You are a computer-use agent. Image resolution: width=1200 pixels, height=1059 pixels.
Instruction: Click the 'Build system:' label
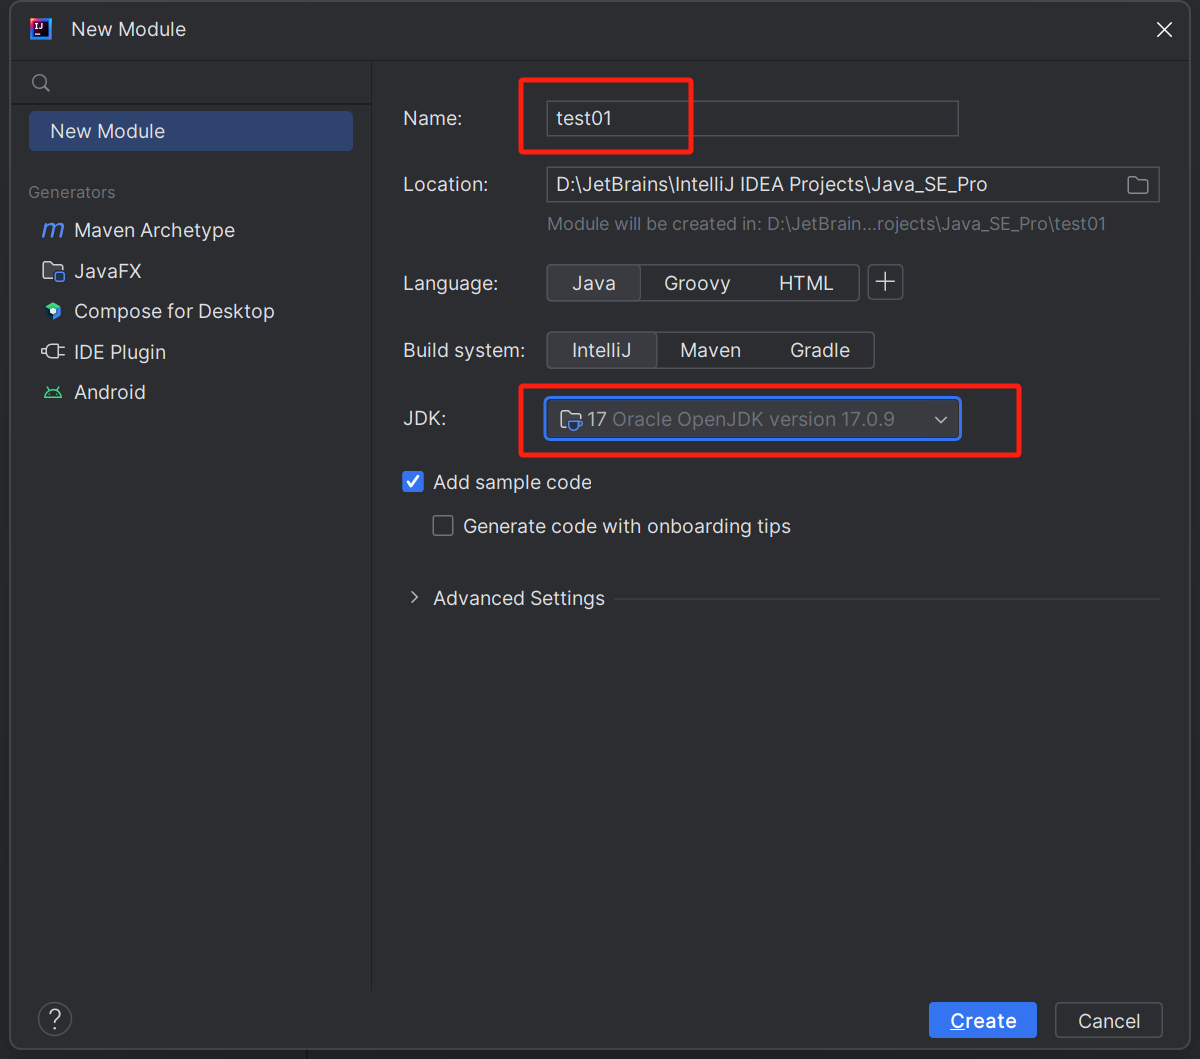tap(464, 350)
